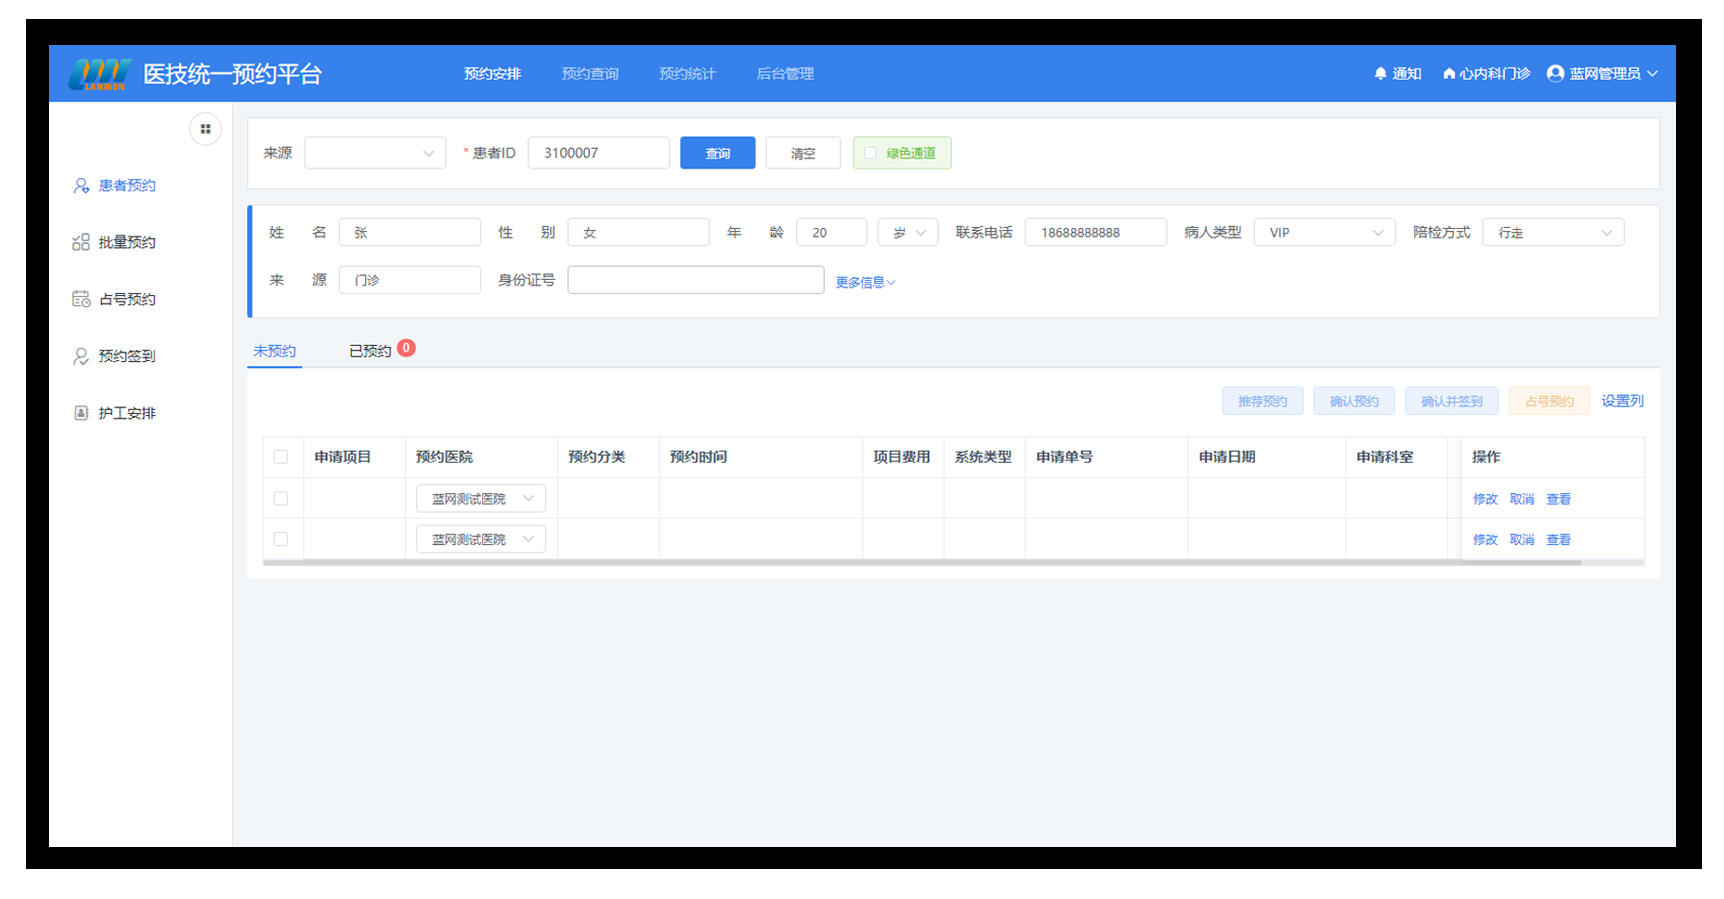This screenshot has height=899, width=1724.
Task: Click the notification bell icon
Action: 1381,73
